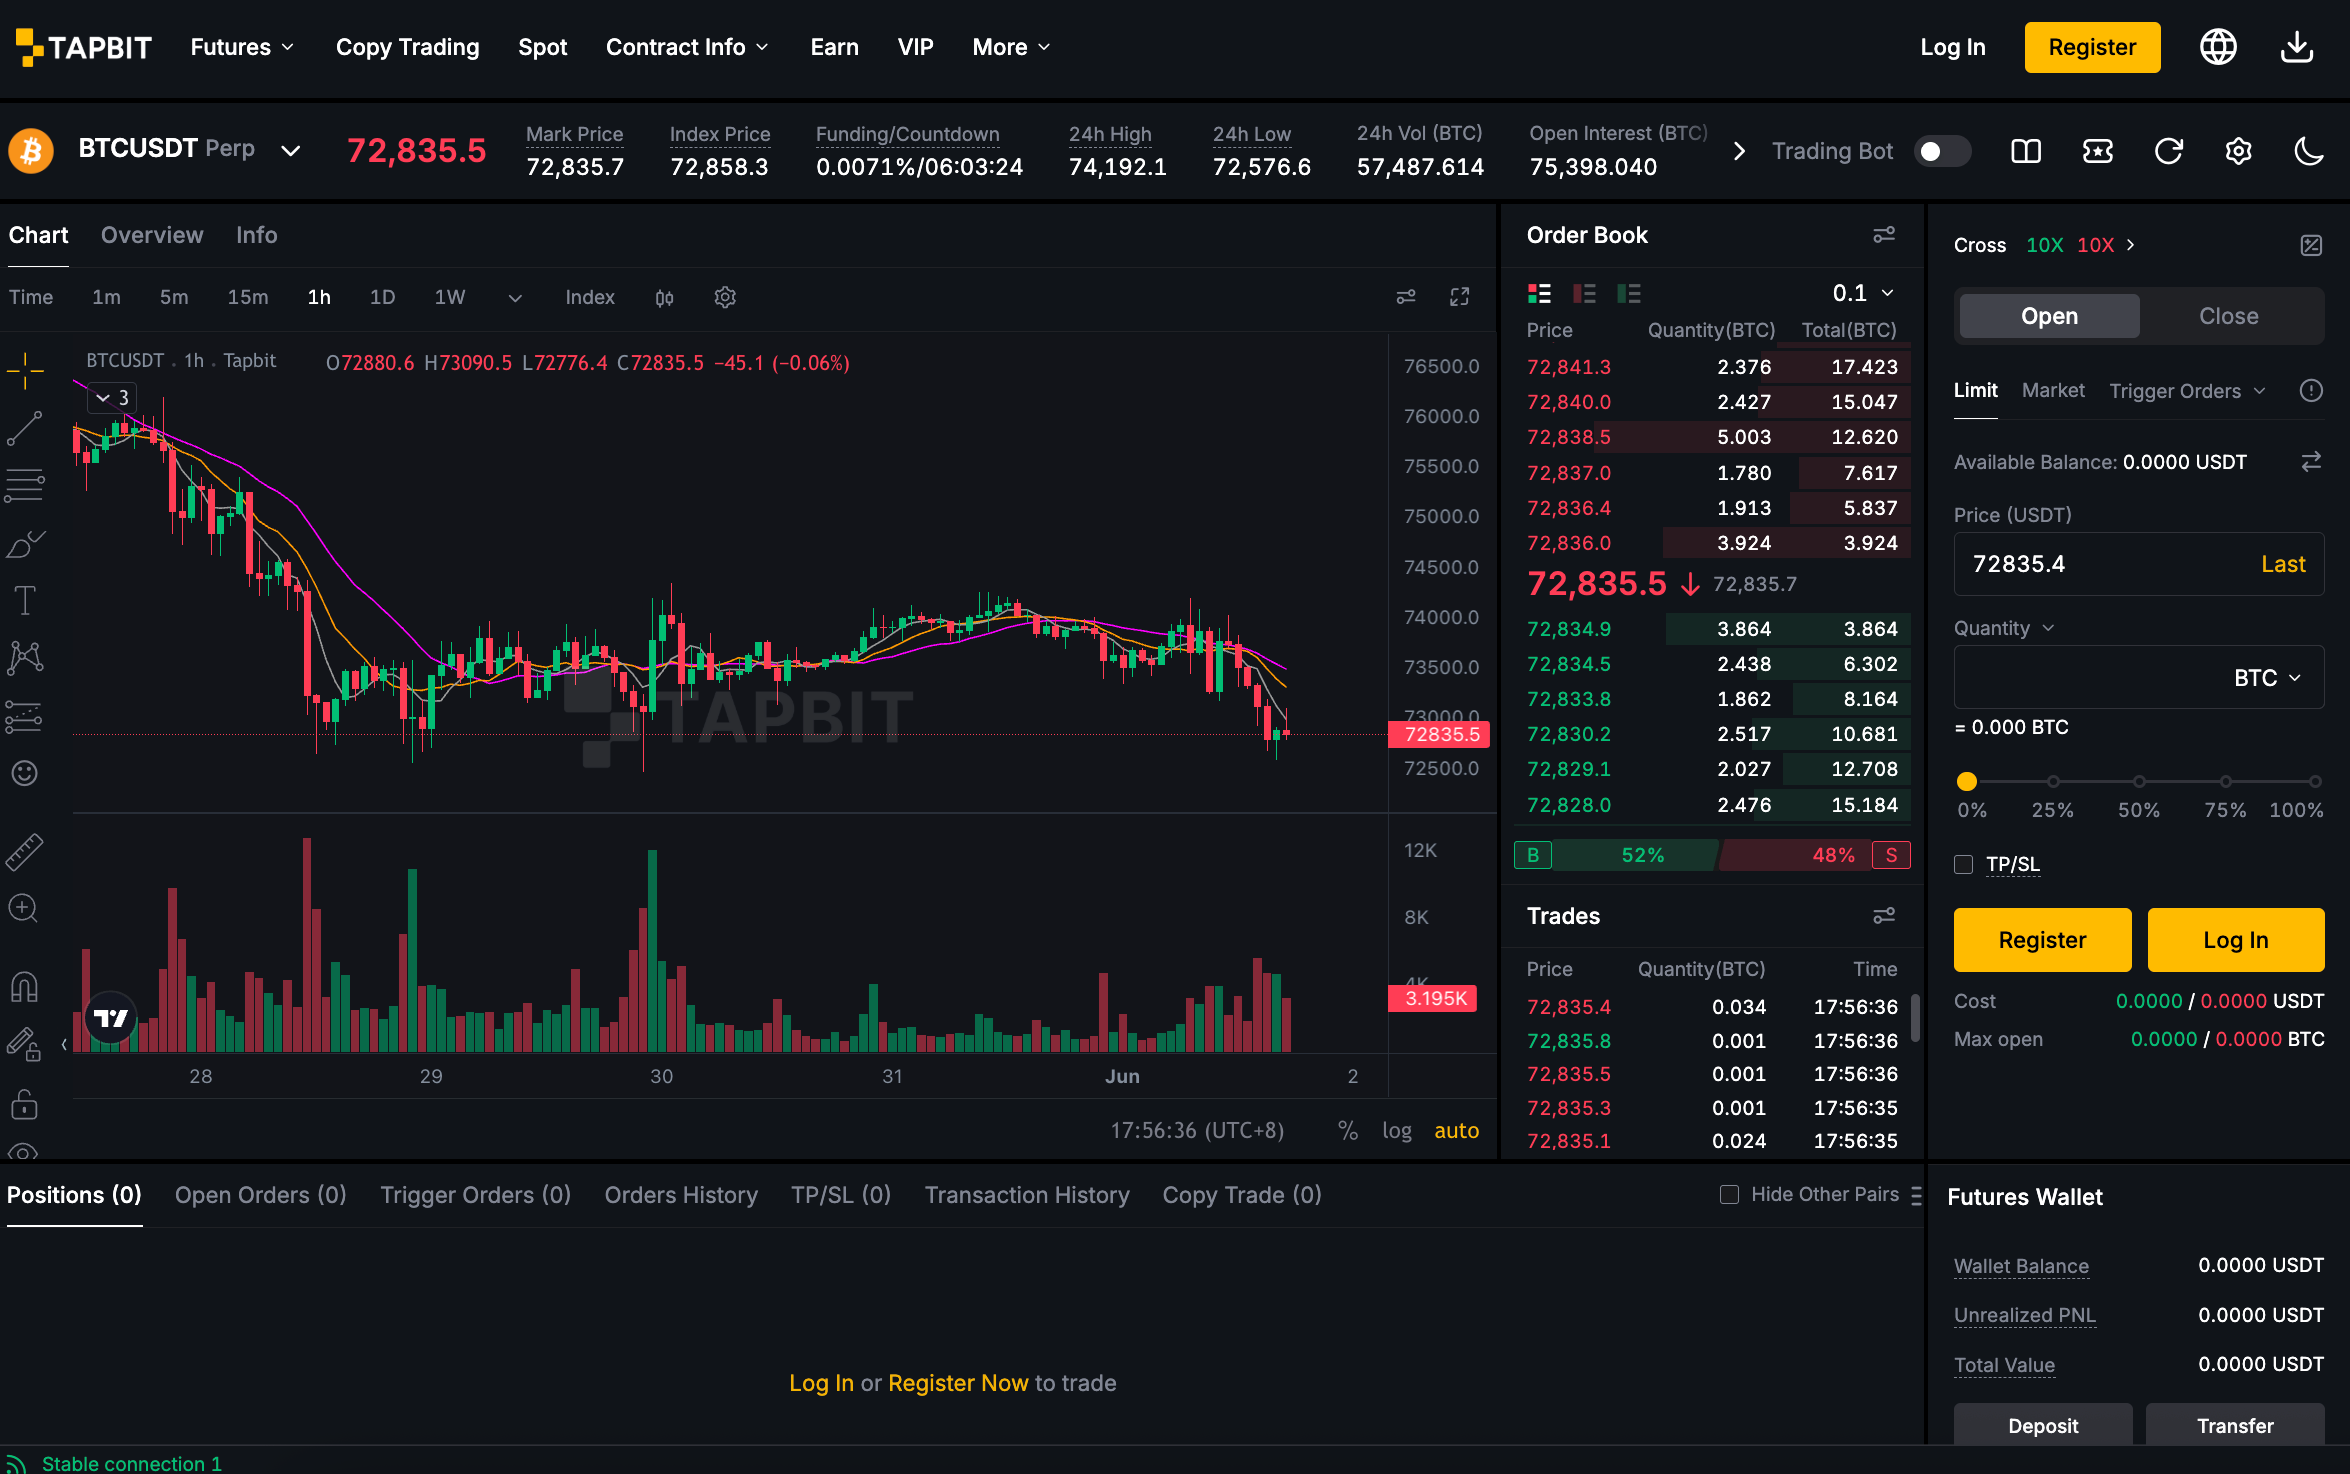Expand the Contract Info menu
This screenshot has height=1474, width=2350.
pyautogui.click(x=687, y=47)
